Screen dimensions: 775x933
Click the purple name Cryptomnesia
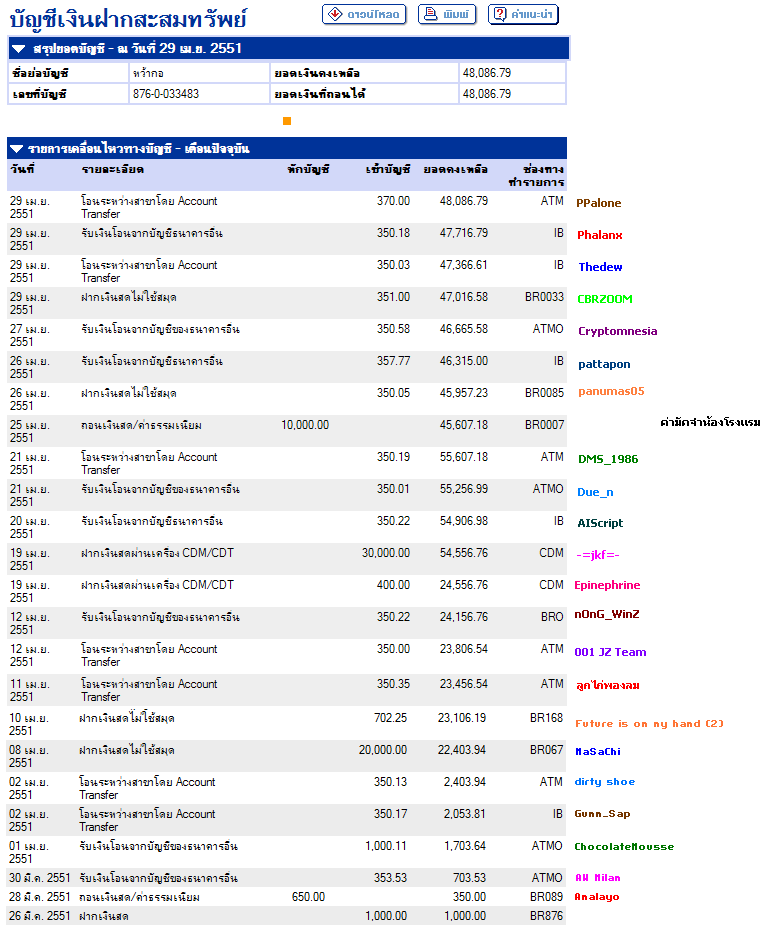(617, 331)
